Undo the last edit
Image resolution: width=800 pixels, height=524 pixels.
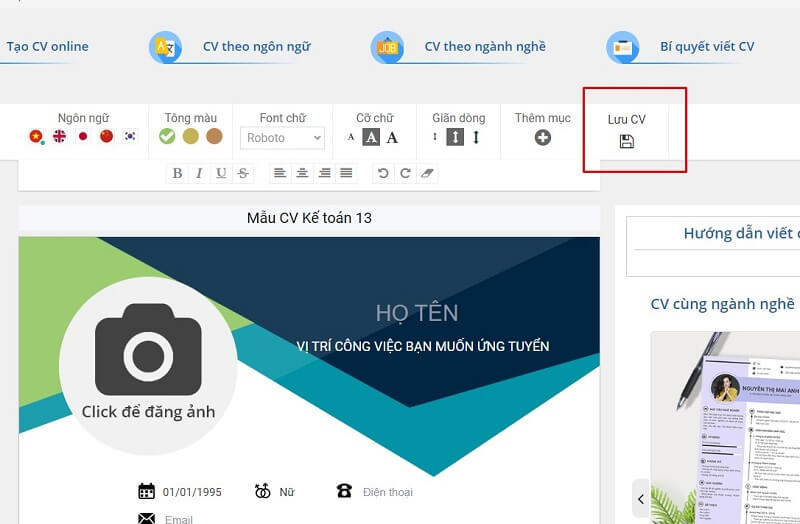(382, 173)
